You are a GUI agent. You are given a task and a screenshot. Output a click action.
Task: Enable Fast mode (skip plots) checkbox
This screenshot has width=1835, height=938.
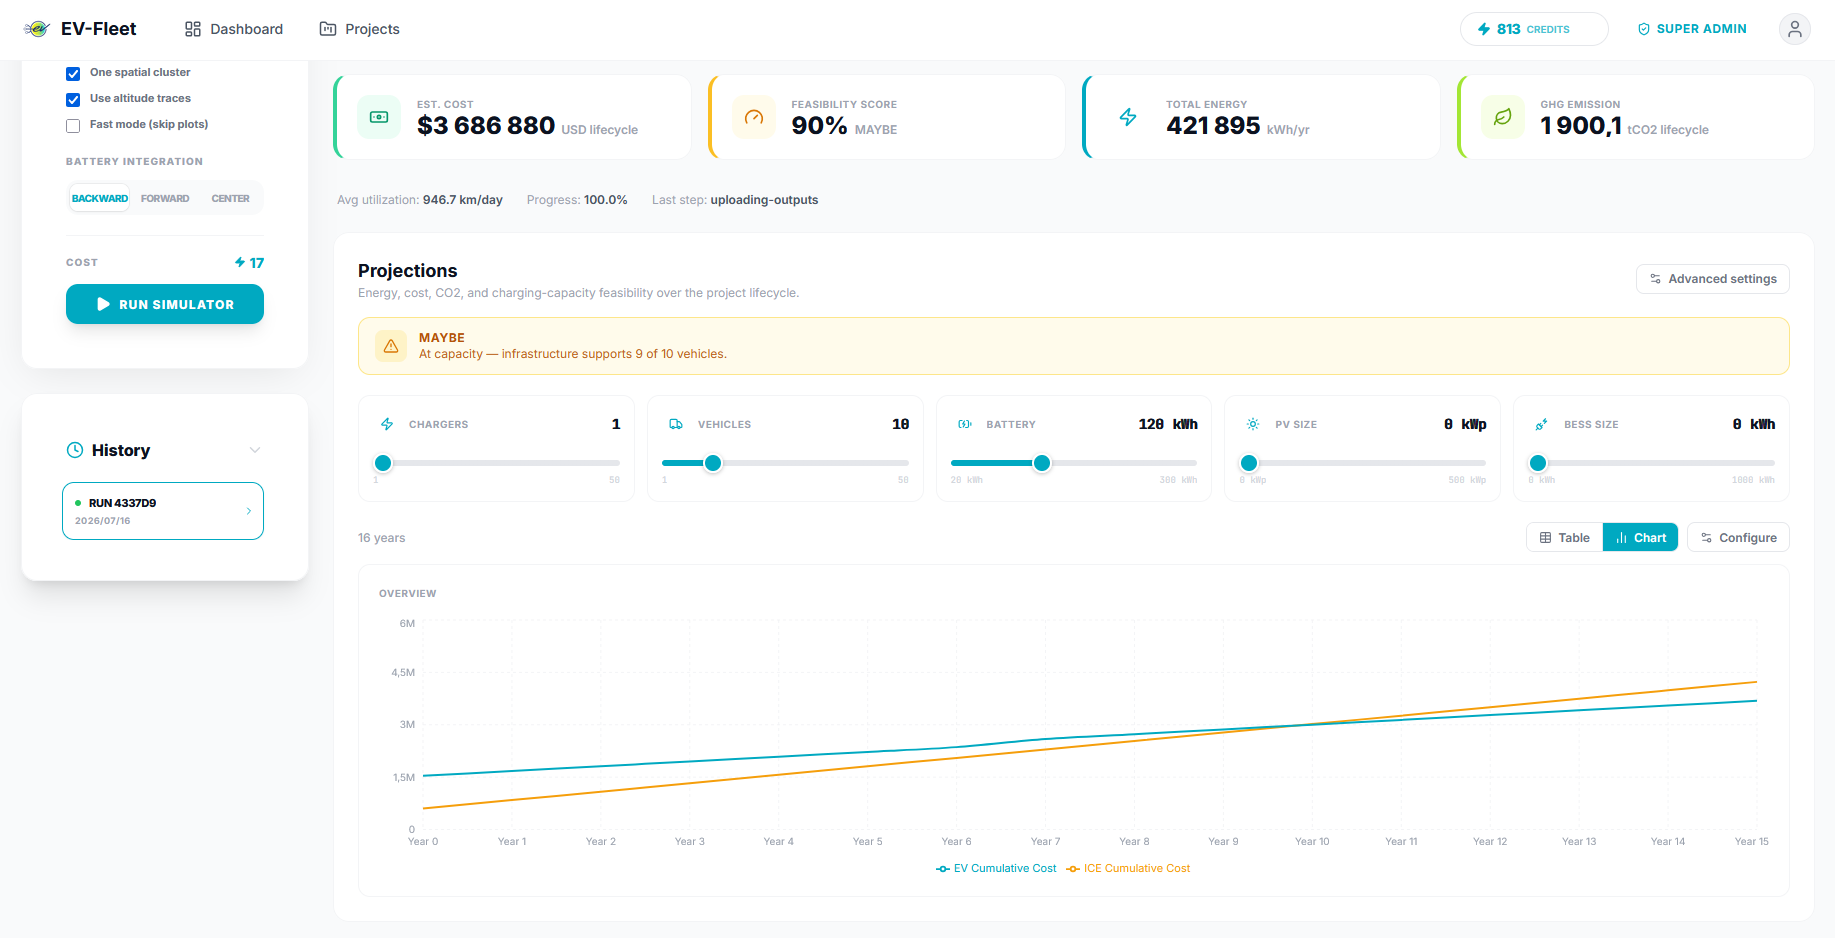click(x=73, y=125)
